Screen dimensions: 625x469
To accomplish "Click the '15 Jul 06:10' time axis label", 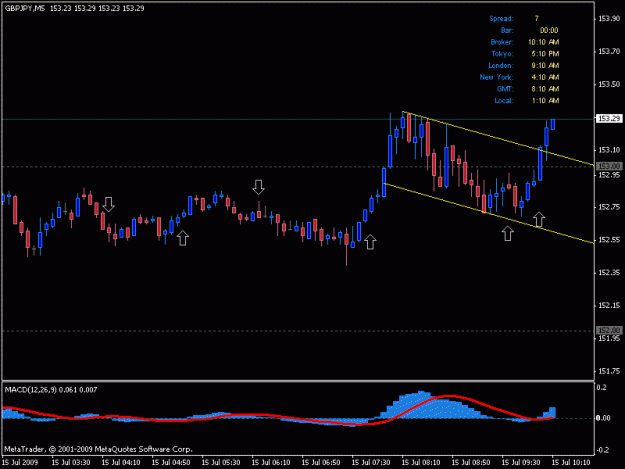I will (x=271, y=463).
